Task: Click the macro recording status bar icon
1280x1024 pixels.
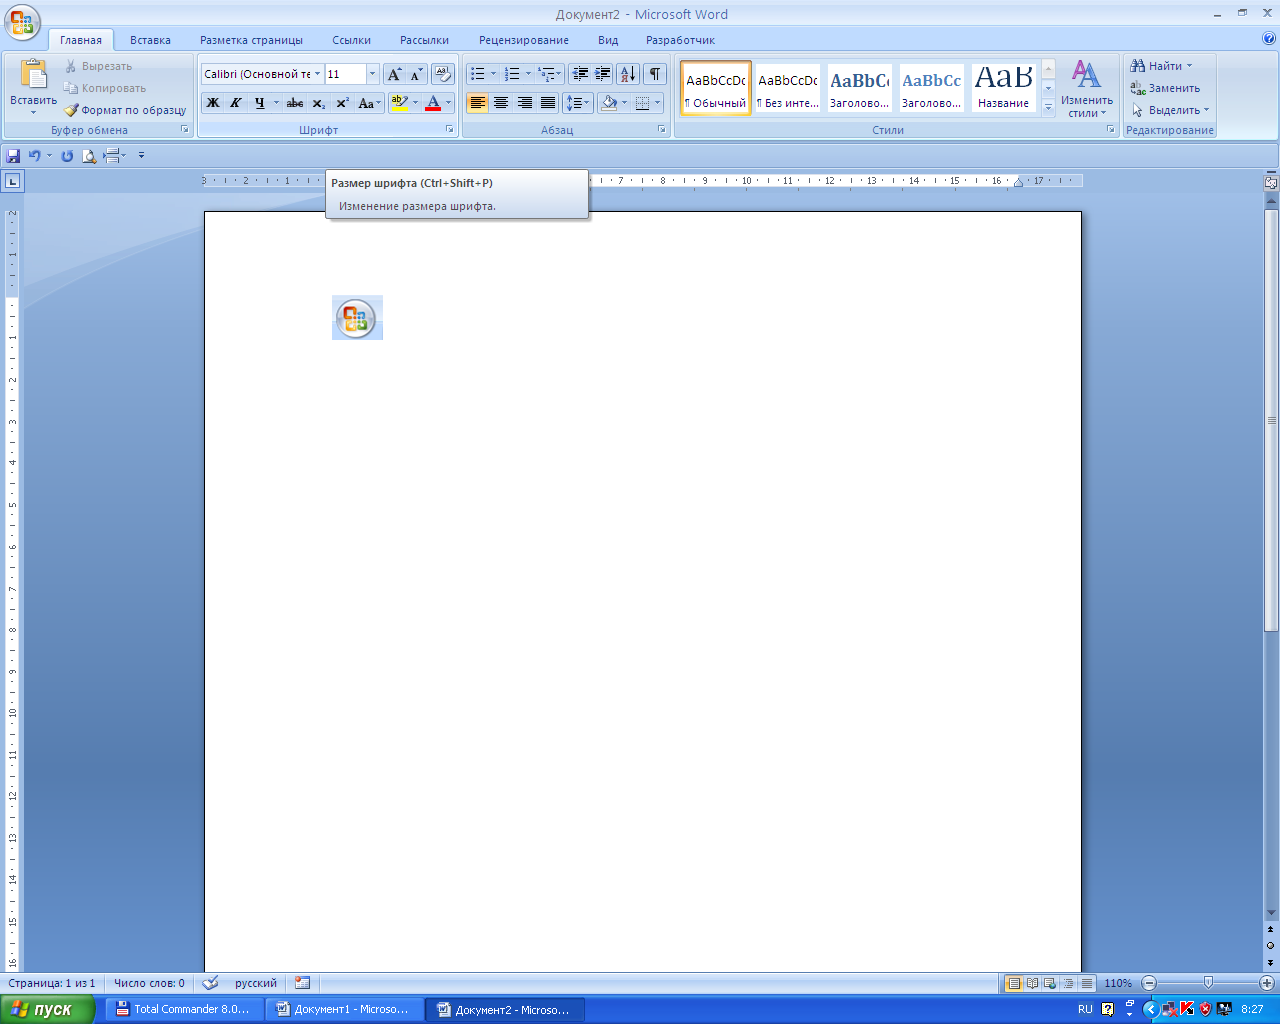Action: 303,983
